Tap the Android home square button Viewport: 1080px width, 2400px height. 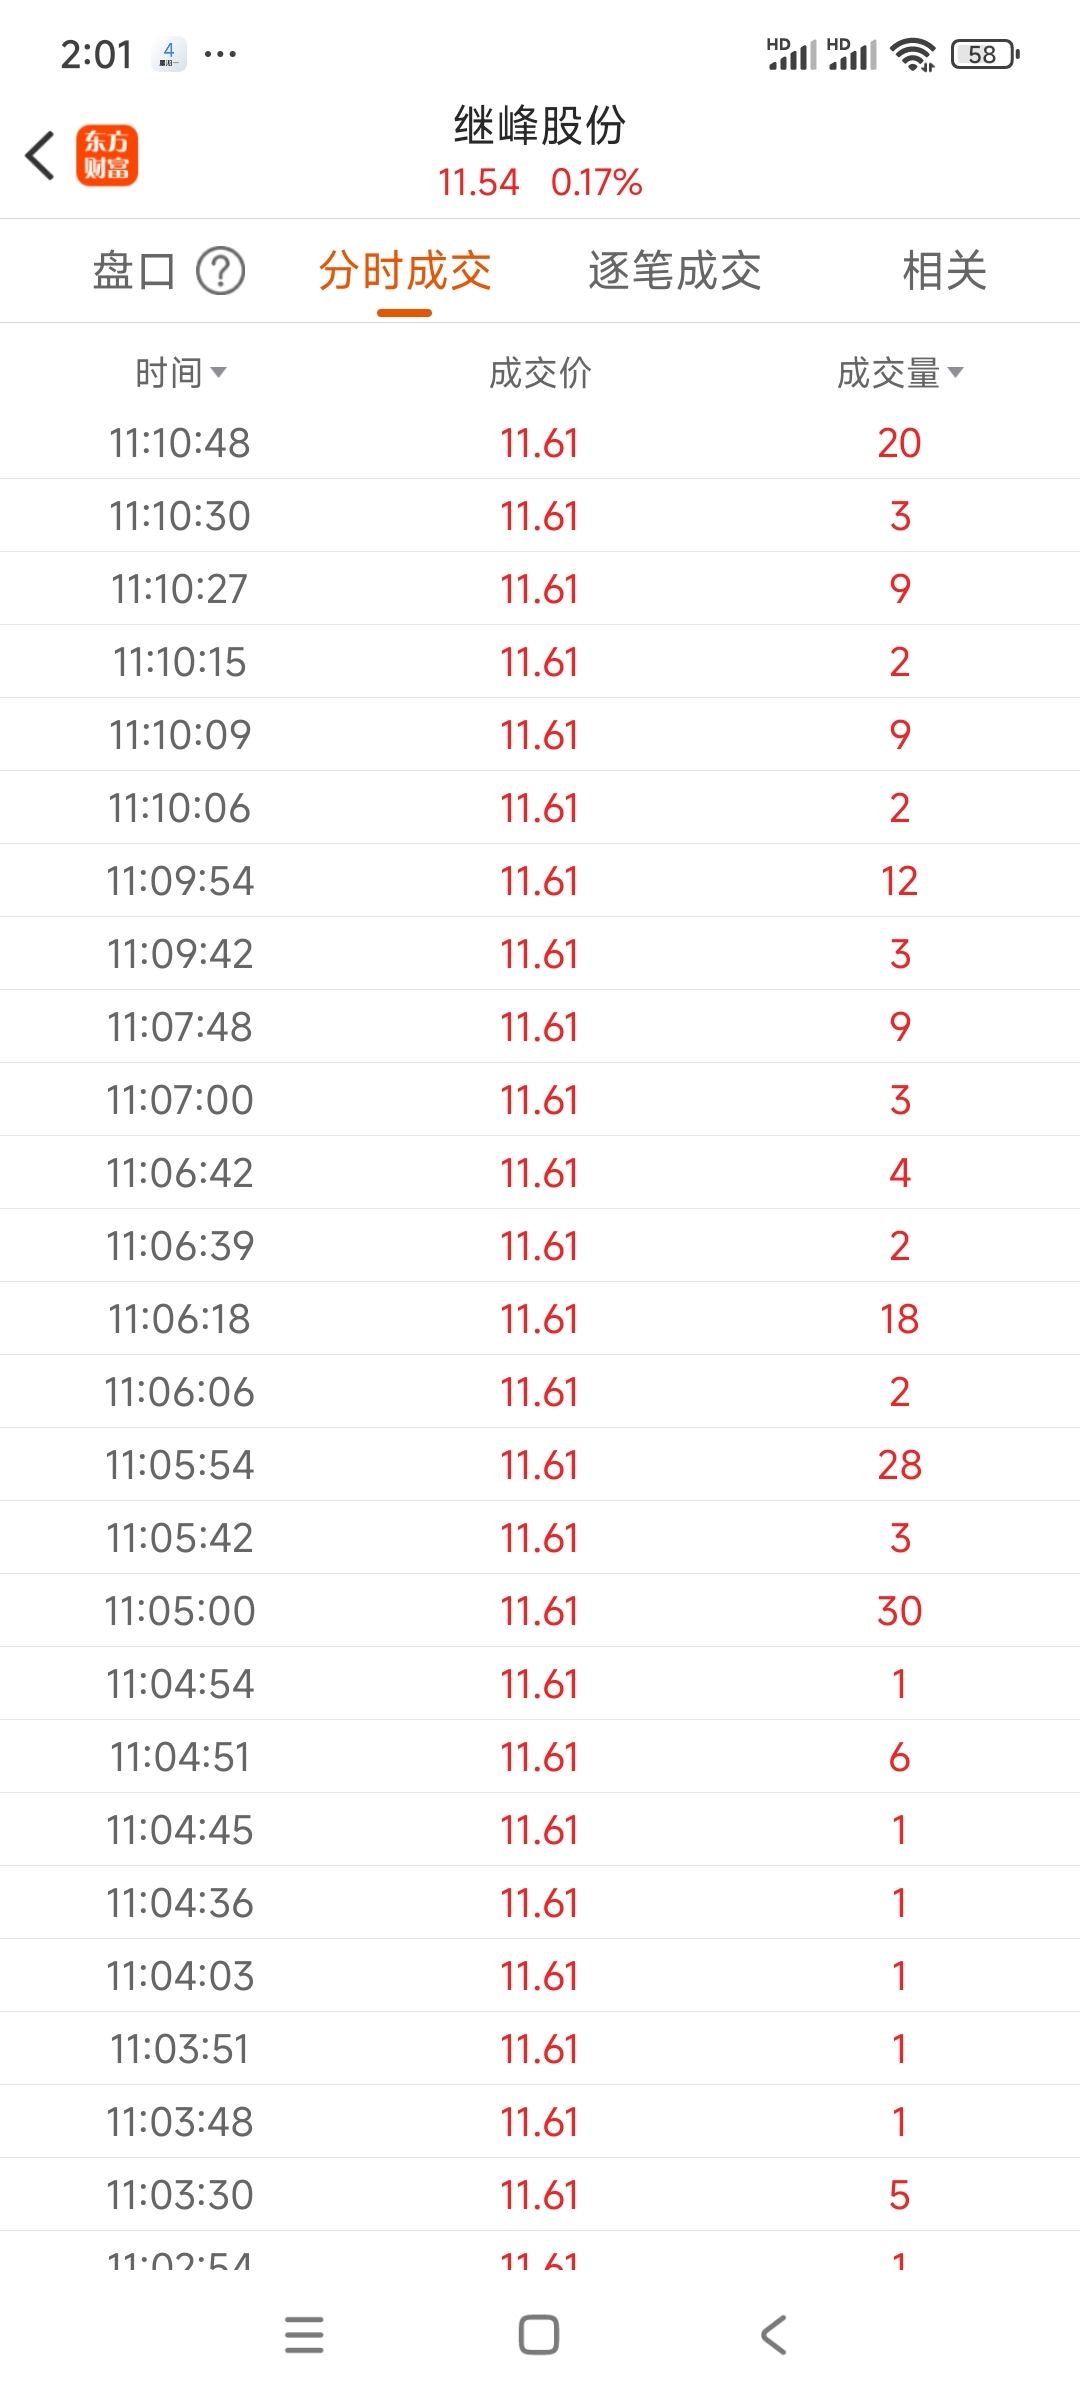[x=539, y=2335]
